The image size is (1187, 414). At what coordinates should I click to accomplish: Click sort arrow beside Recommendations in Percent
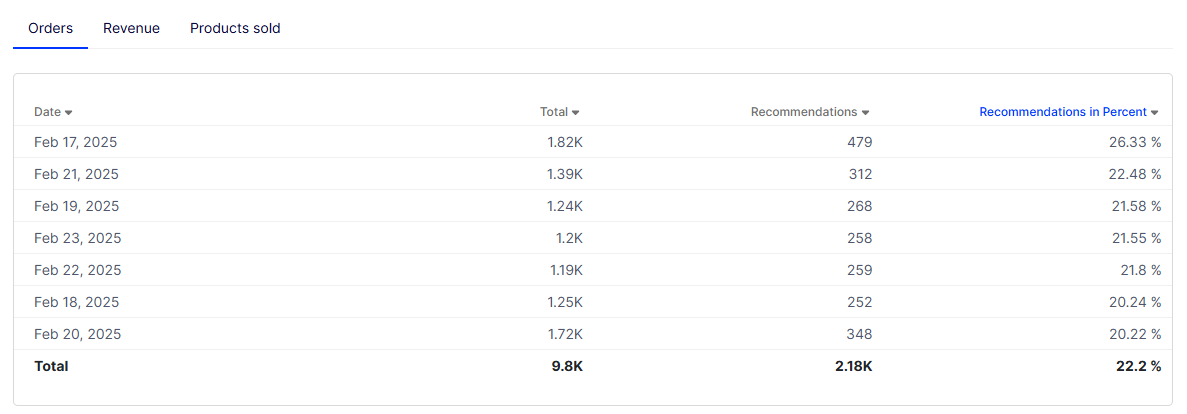1154,113
